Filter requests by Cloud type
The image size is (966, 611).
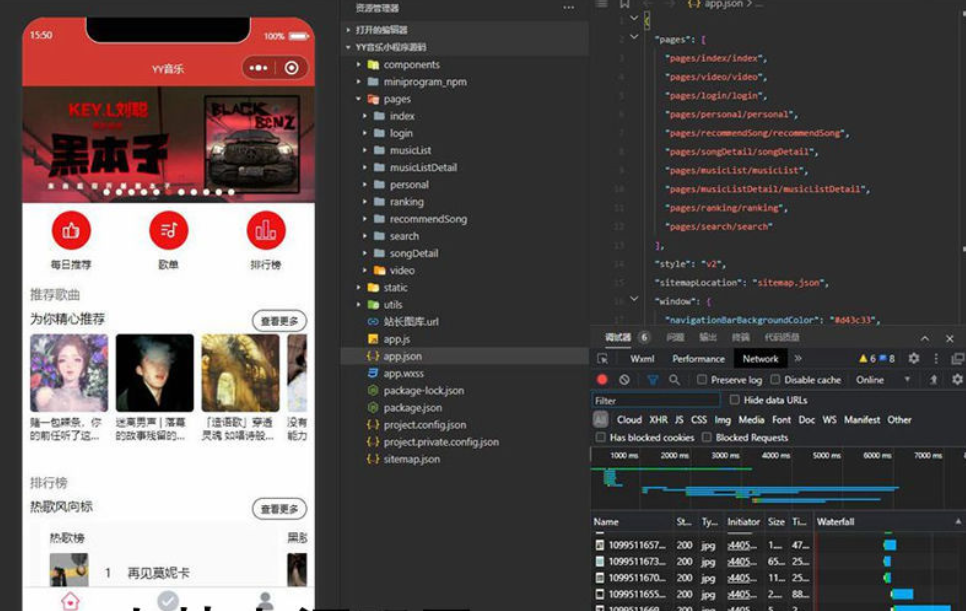pyautogui.click(x=629, y=419)
